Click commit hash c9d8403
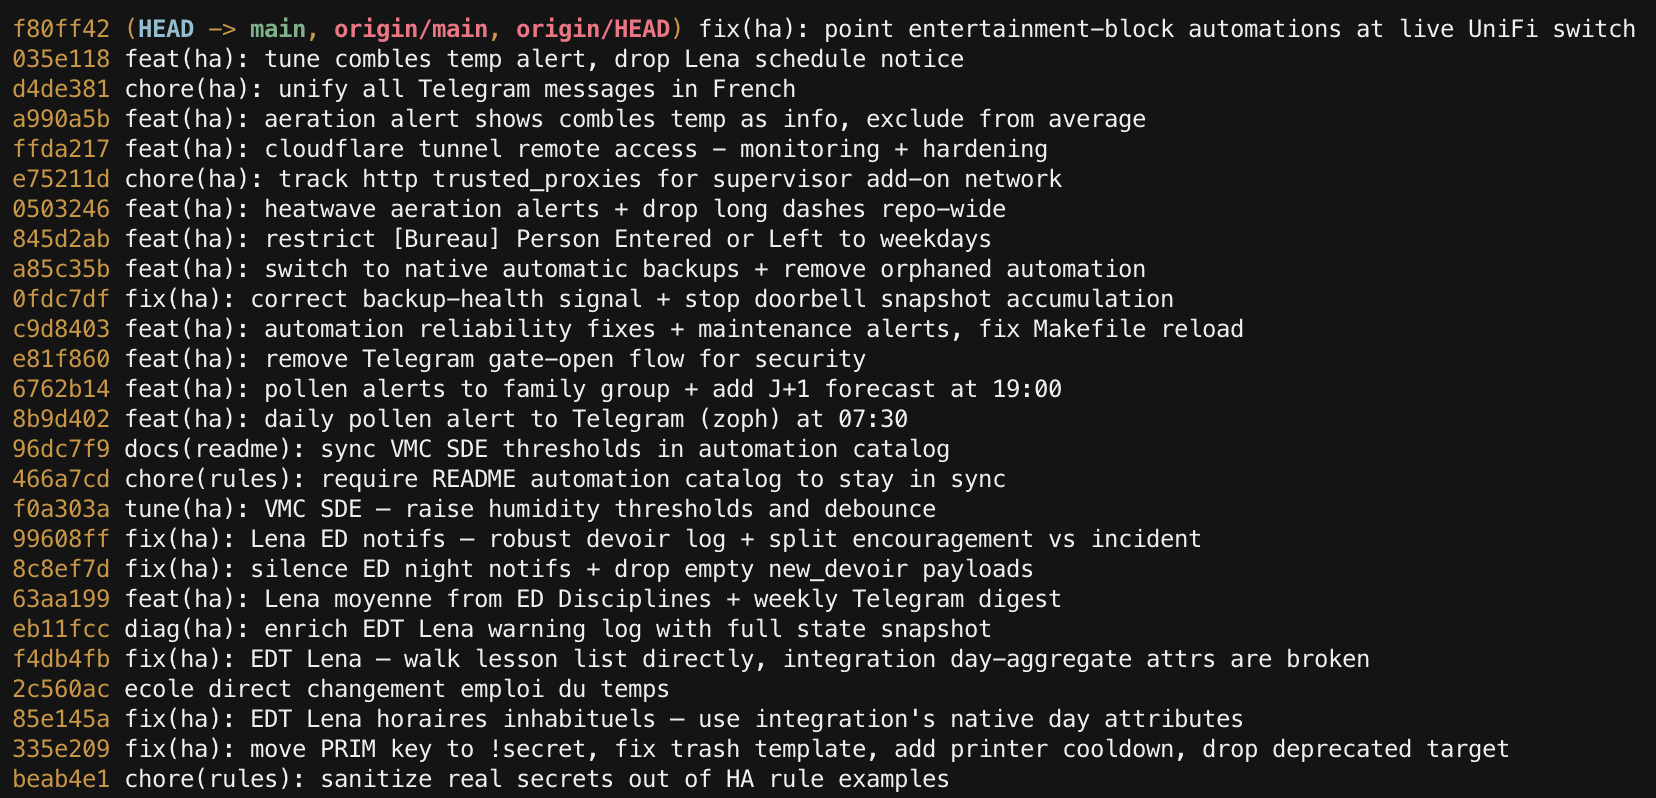The image size is (1656, 798). click(61, 329)
